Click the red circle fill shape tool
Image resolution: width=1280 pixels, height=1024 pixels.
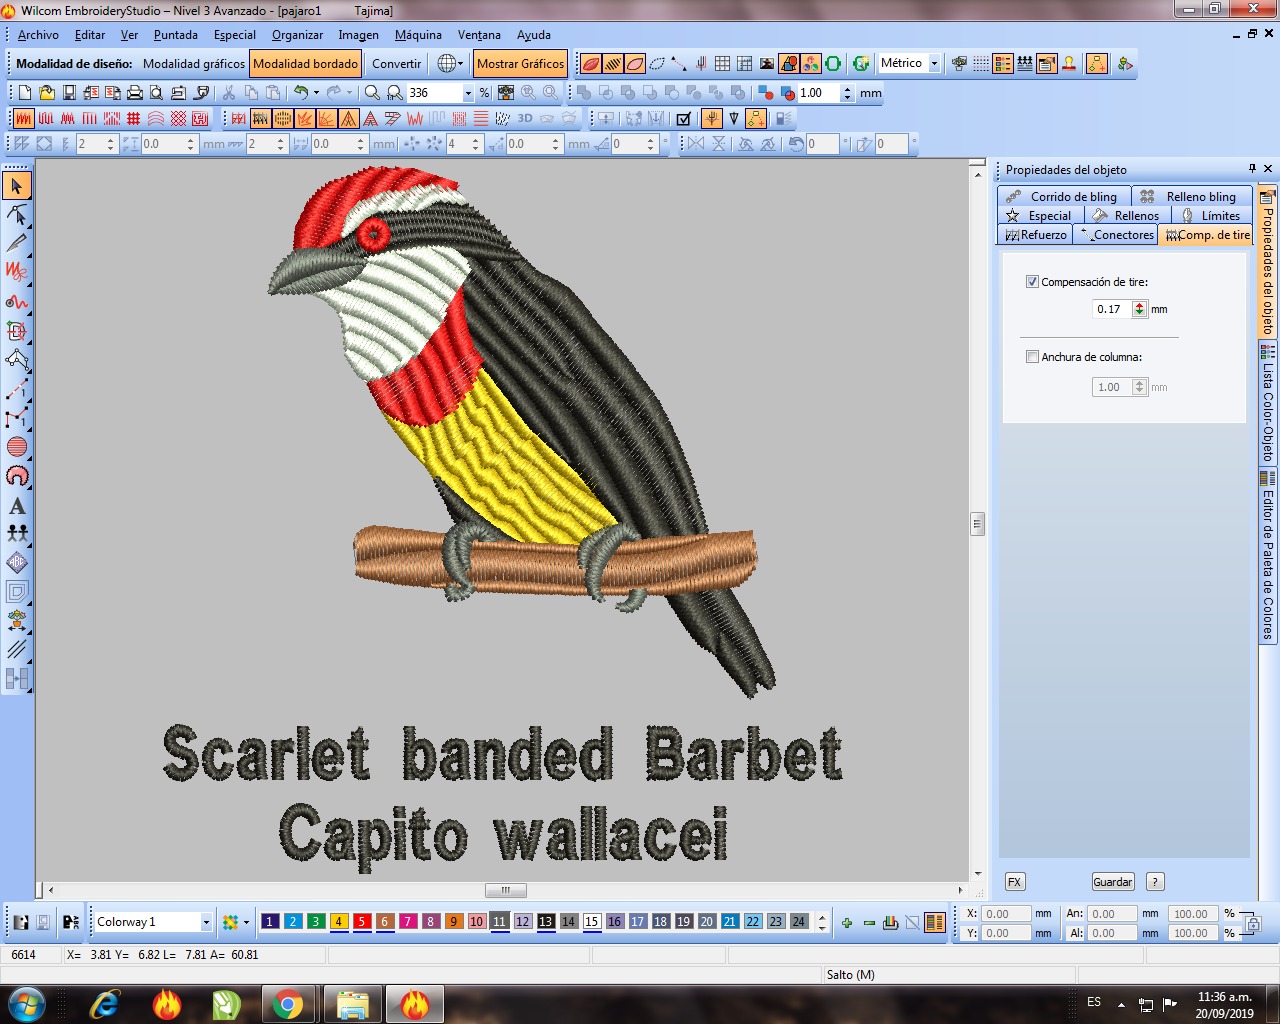pos(17,447)
